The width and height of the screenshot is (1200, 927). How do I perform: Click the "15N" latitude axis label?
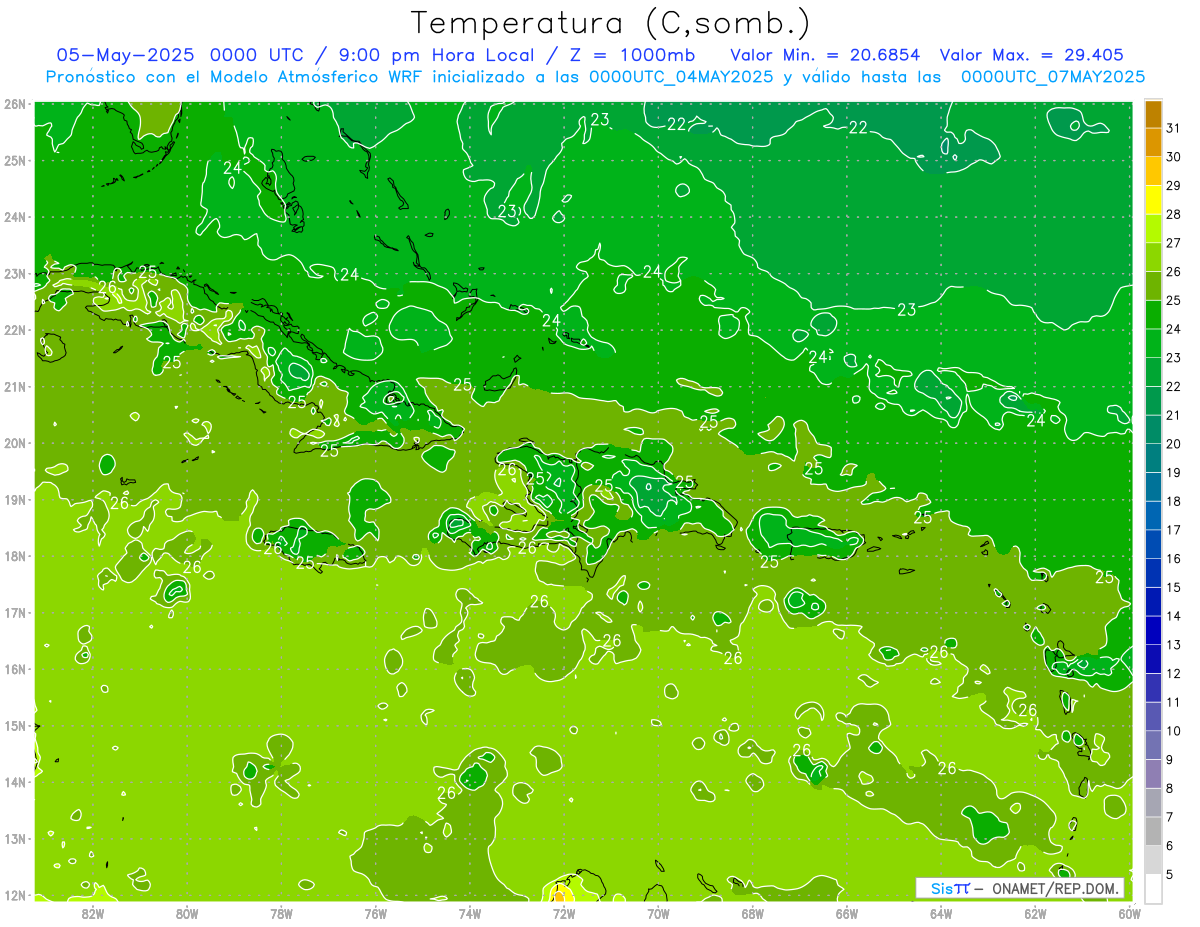(x=15, y=725)
